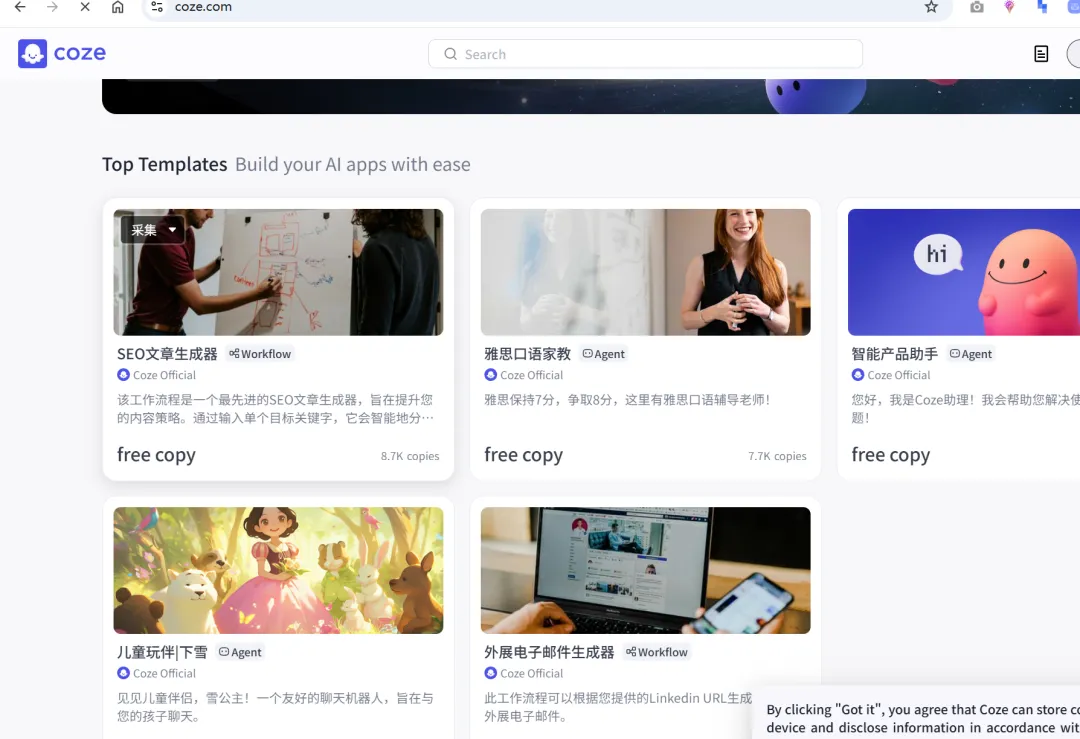
Task: Open 儿童玩伴 princess illustration thumbnail
Action: coord(278,570)
